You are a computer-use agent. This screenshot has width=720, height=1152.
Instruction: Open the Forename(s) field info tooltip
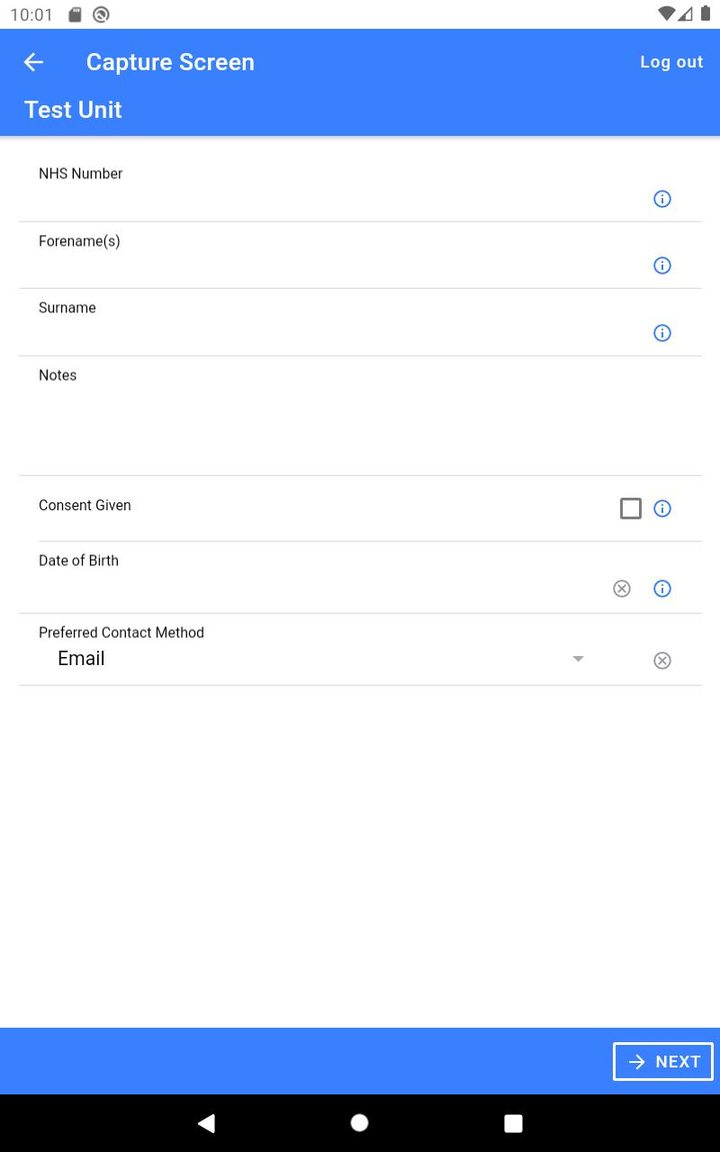click(x=662, y=265)
